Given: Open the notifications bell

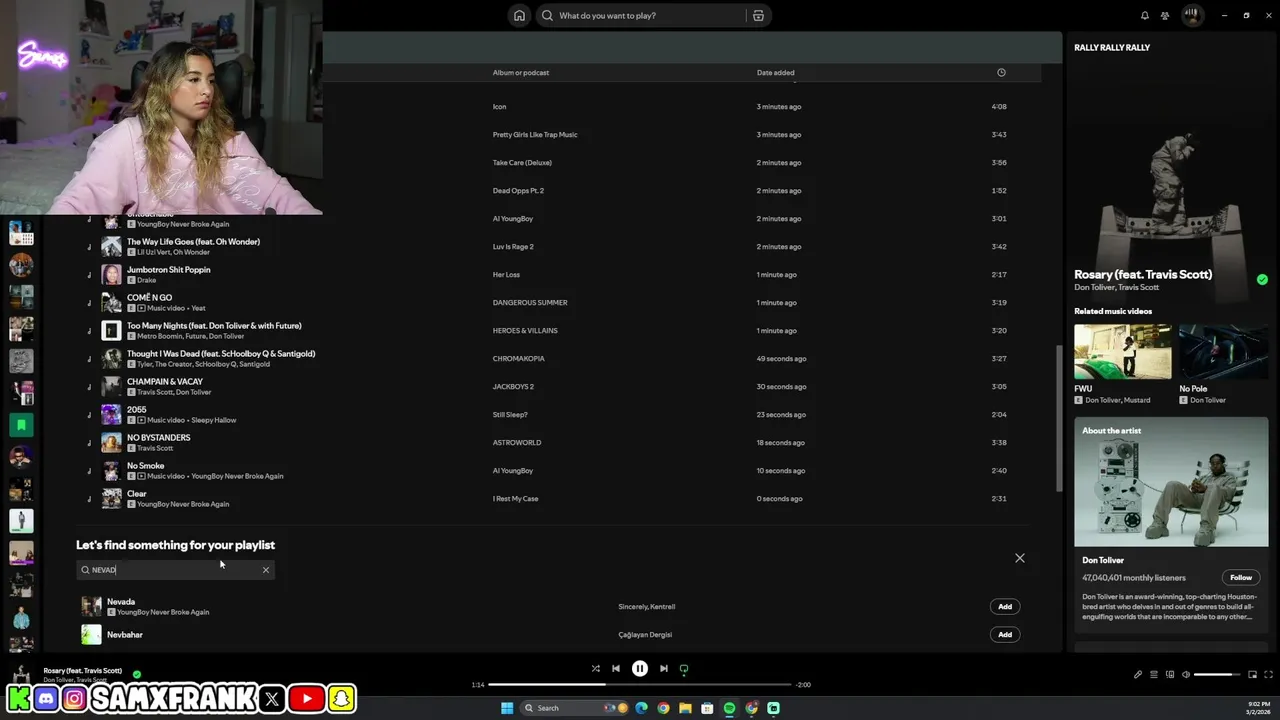Looking at the screenshot, I should tap(1144, 15).
